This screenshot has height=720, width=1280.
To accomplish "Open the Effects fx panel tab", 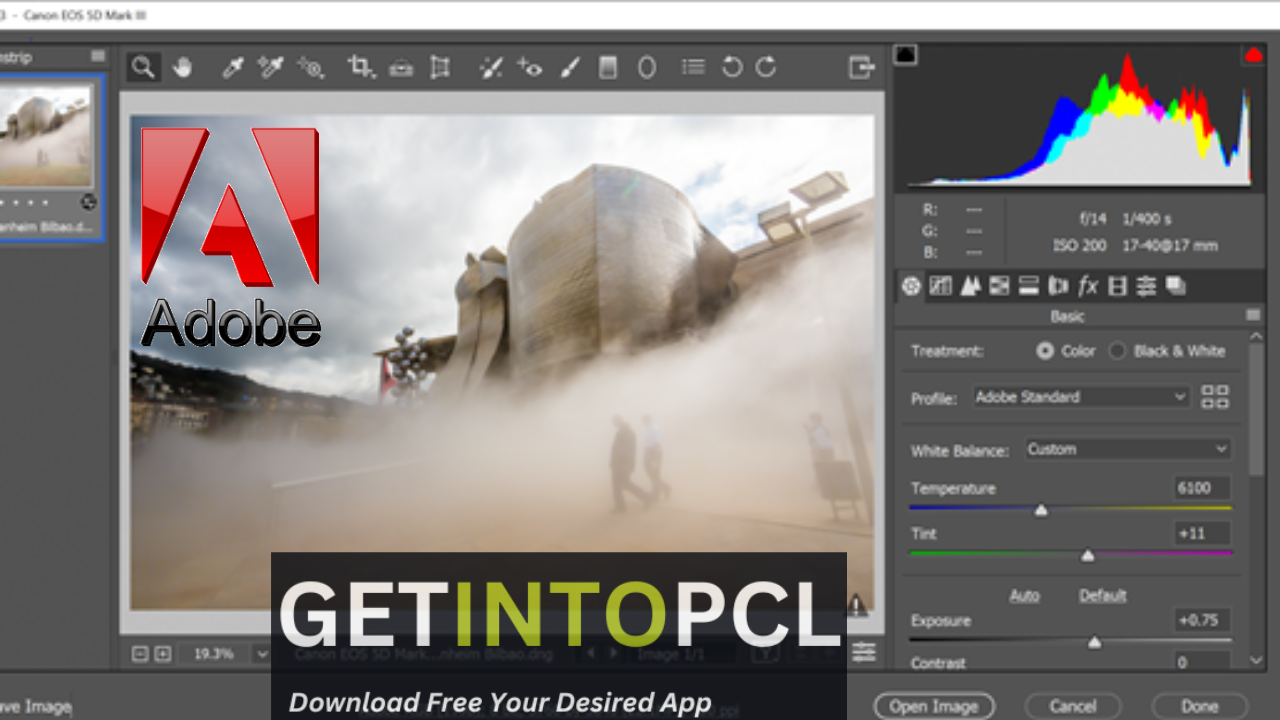I will pos(1088,286).
